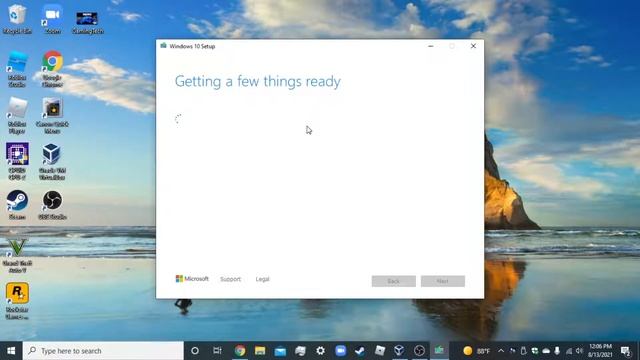Minimize the Windows 10 Setup window
The image size is (640, 360).
[431, 46]
